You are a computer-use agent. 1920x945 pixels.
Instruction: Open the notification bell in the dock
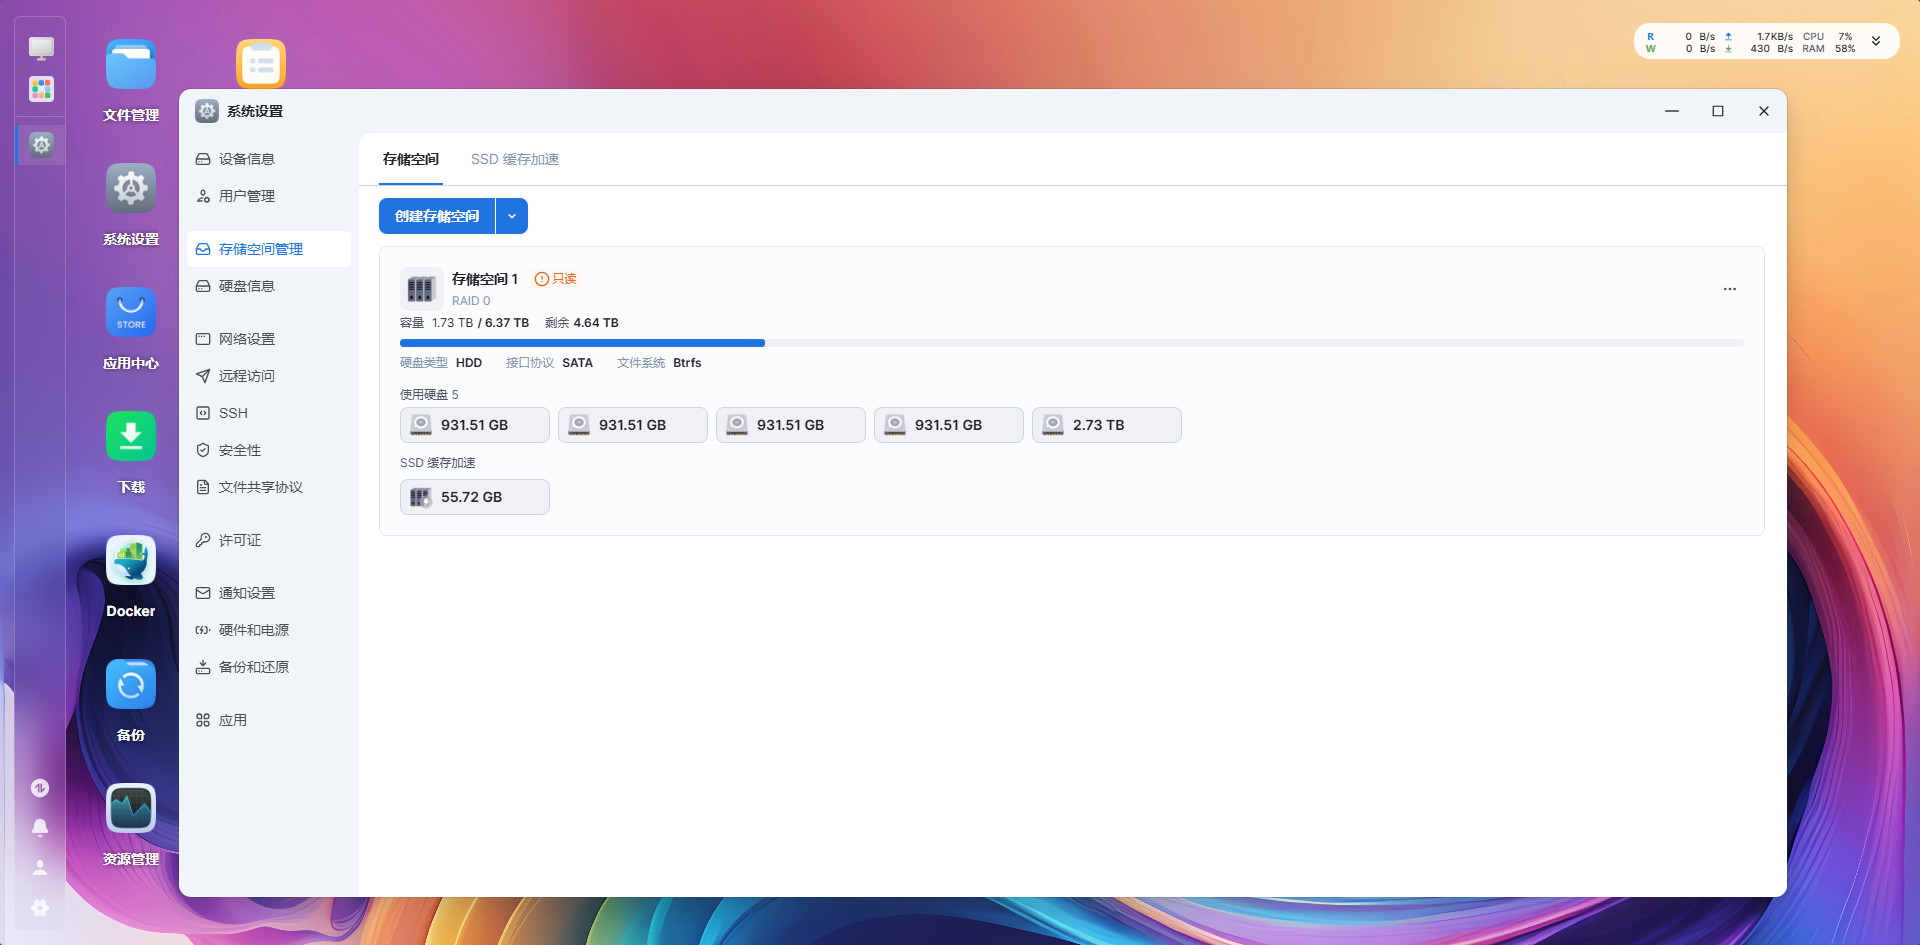pyautogui.click(x=40, y=828)
